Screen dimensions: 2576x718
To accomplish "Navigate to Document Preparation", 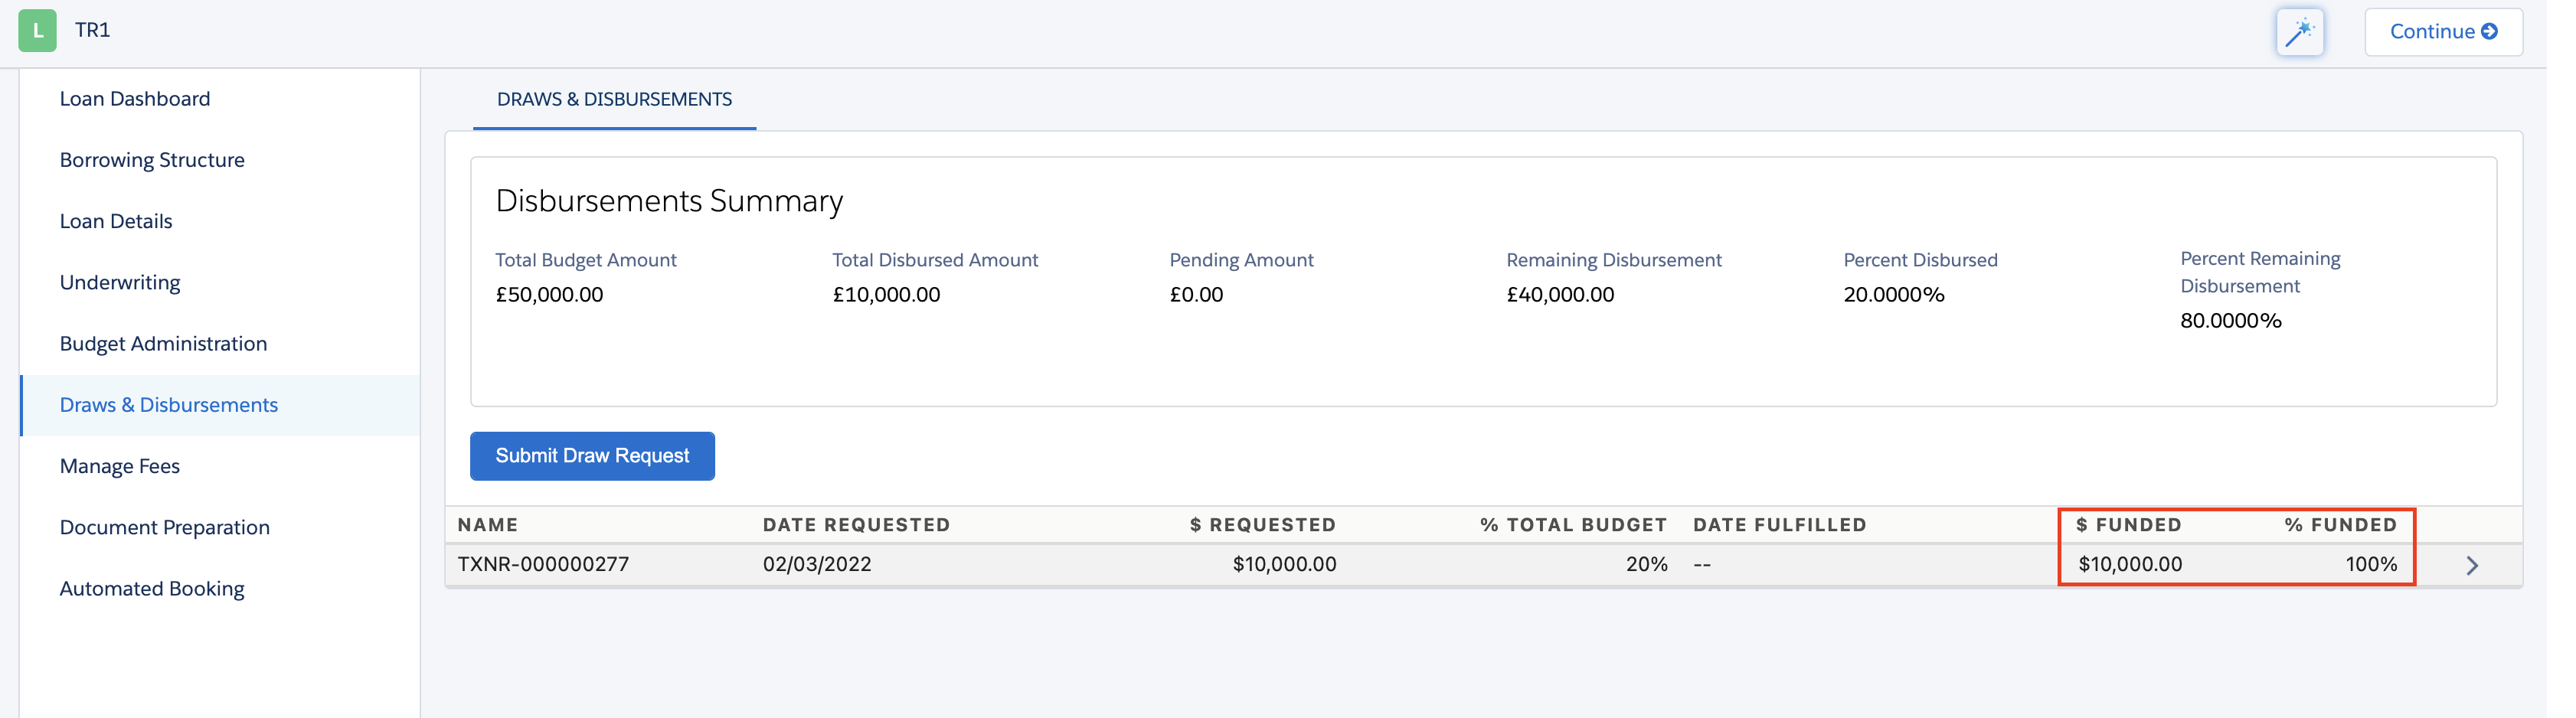I will (164, 527).
